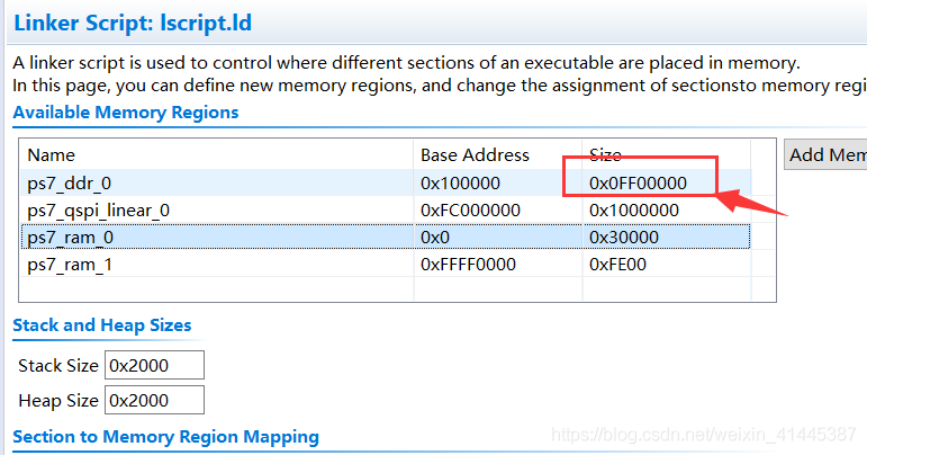Click the Stack and Heap Sizes heading
The height and width of the screenshot is (464, 936).
tap(102, 325)
